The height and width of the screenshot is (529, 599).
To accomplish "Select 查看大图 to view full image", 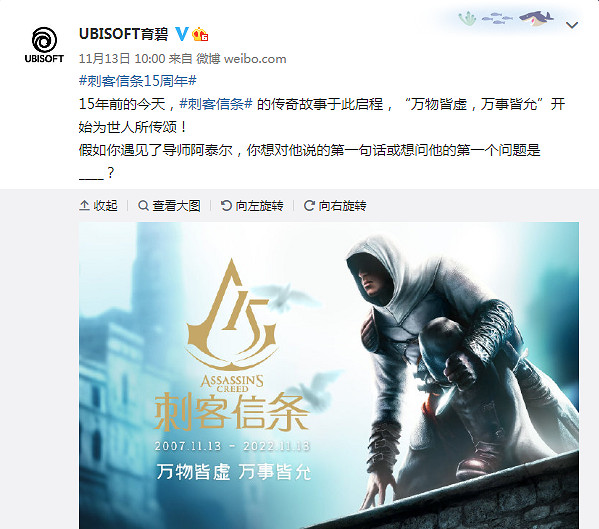I will (x=176, y=205).
